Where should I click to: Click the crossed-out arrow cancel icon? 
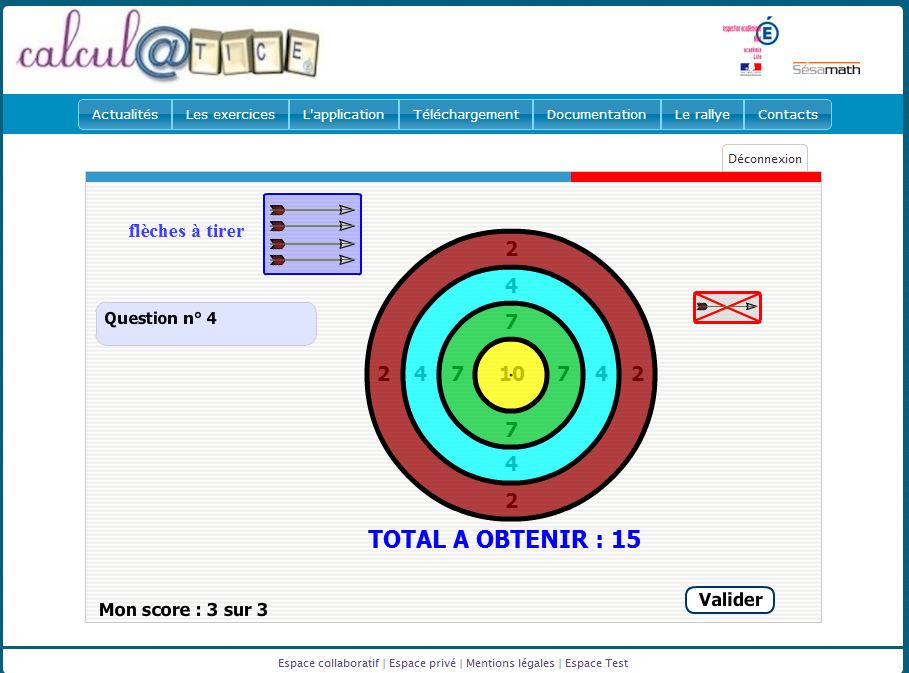727,307
